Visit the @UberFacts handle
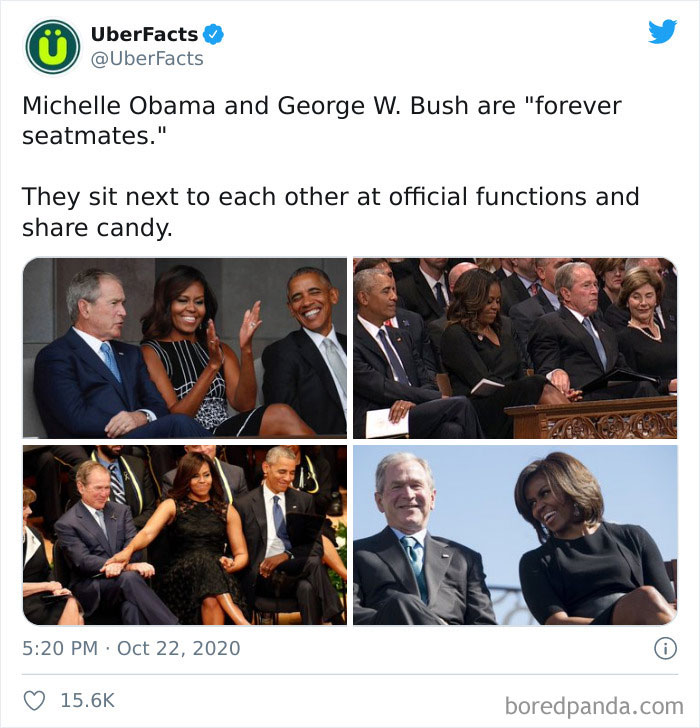The height and width of the screenshot is (728, 700). point(147,59)
